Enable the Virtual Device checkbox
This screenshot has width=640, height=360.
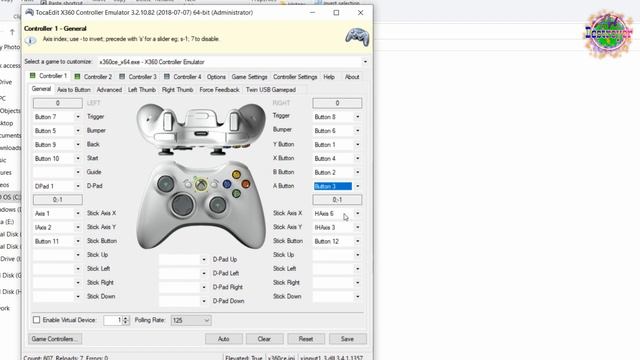tap(36, 320)
